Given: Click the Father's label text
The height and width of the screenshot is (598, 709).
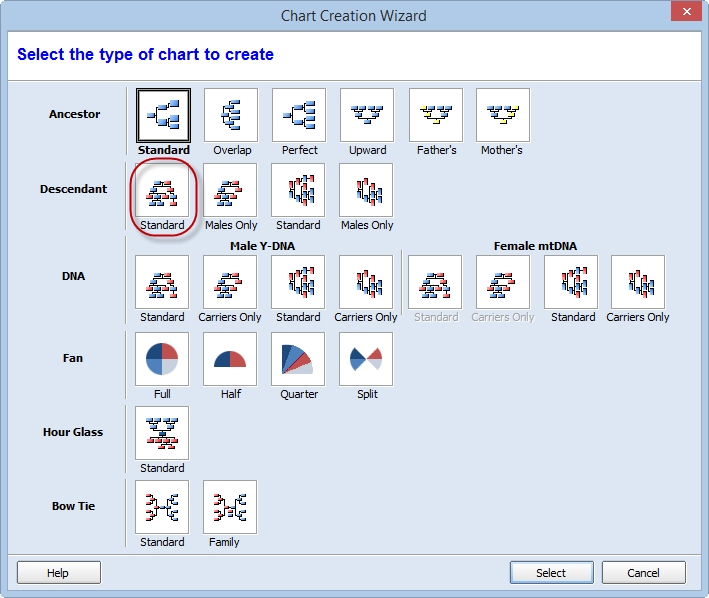Looking at the screenshot, I should point(436,151).
